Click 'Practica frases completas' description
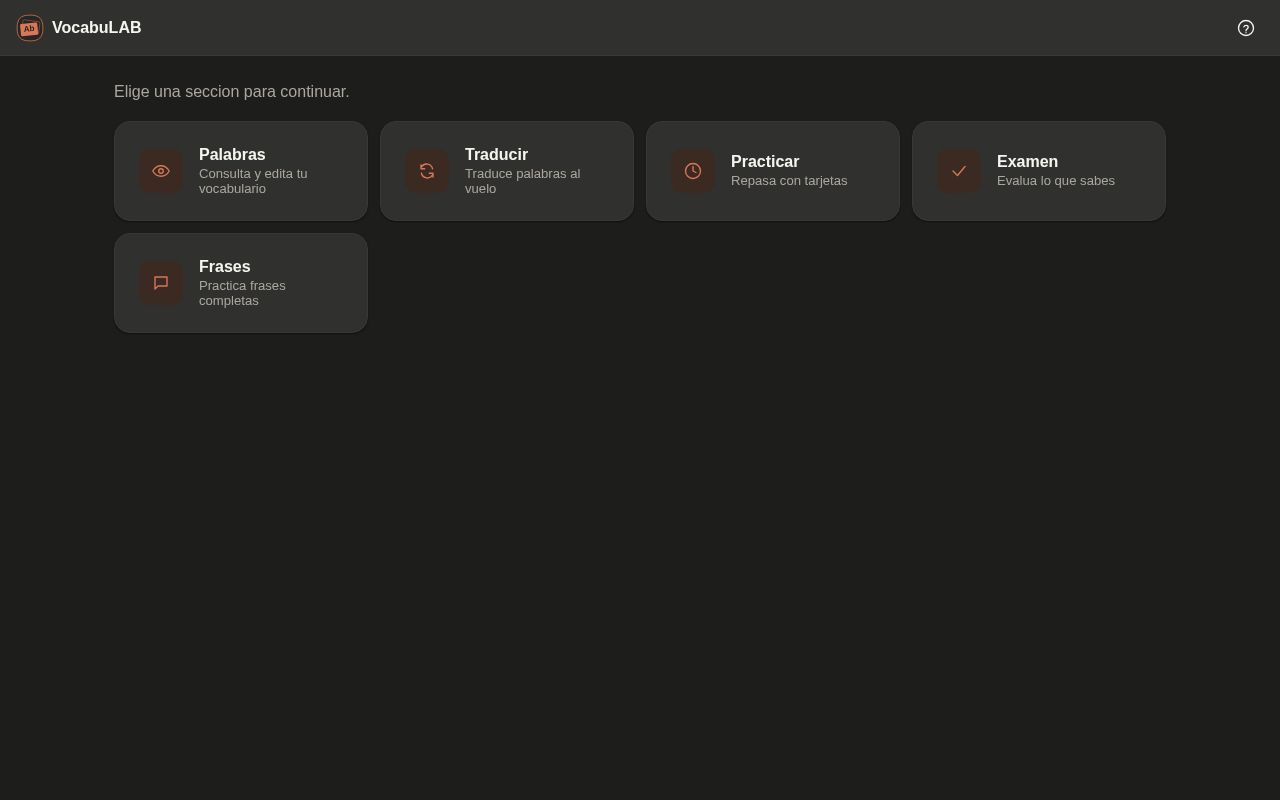1280x800 pixels. tap(242, 293)
